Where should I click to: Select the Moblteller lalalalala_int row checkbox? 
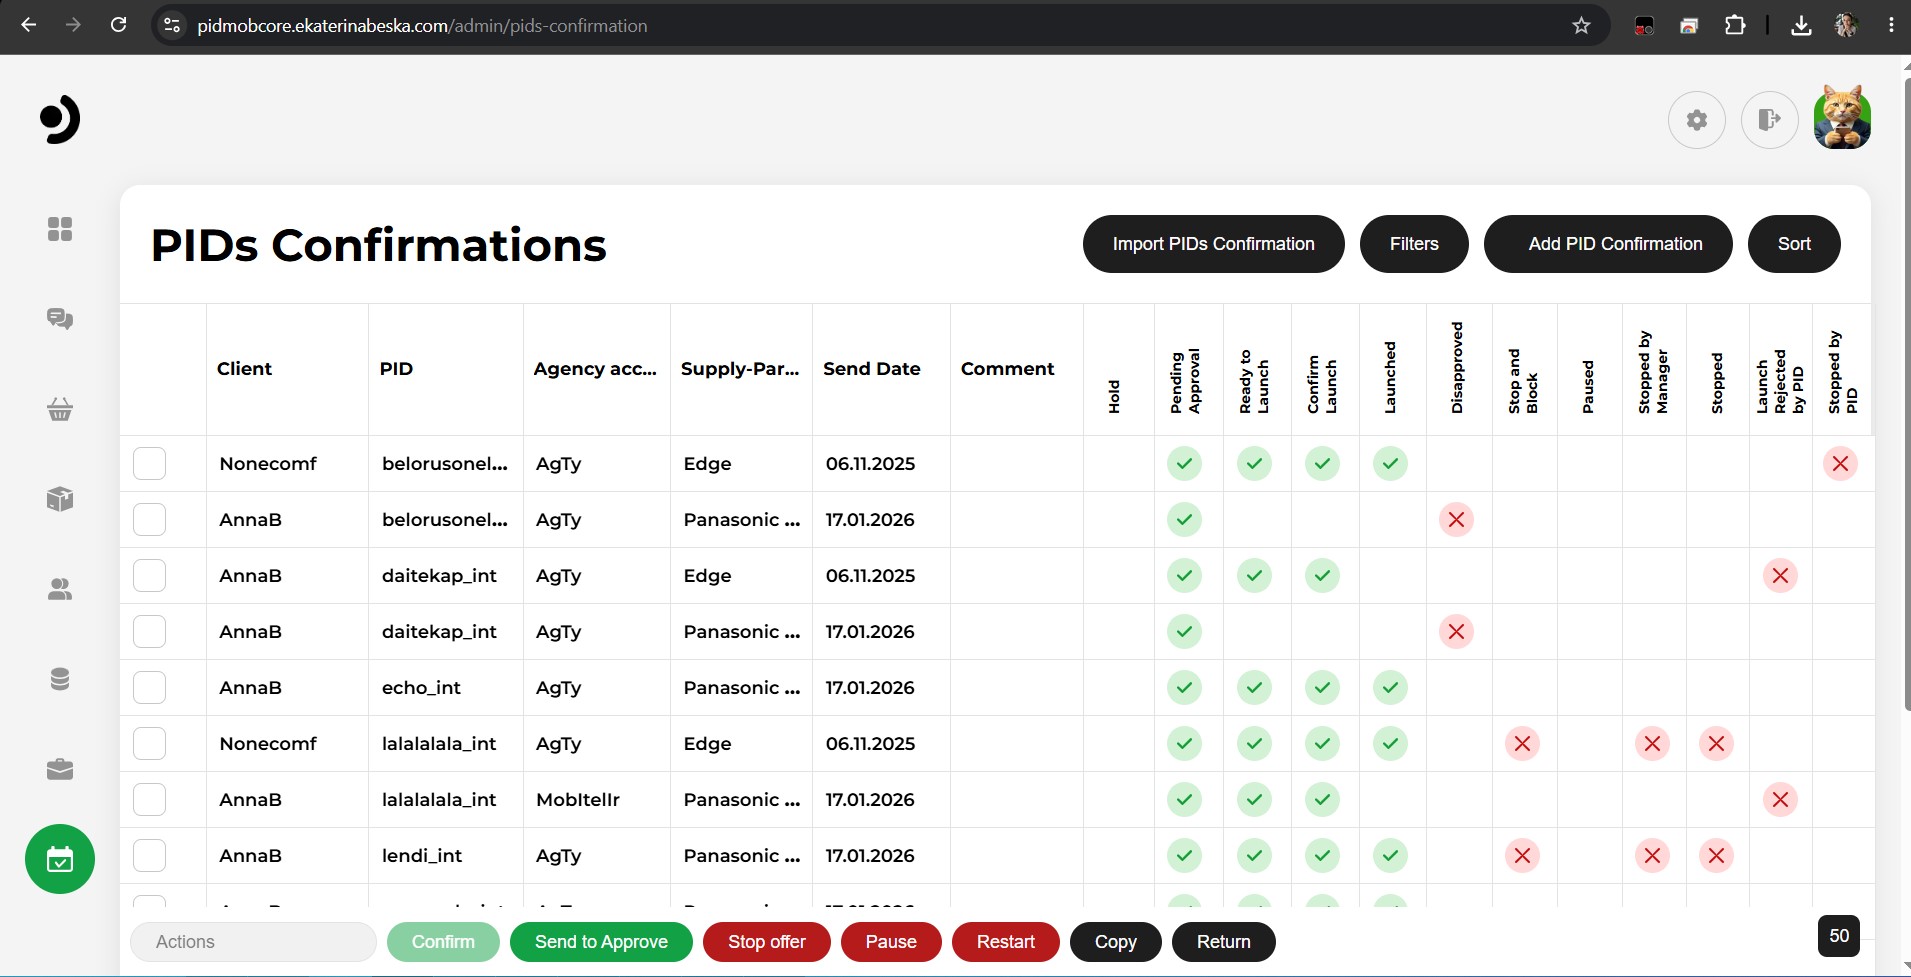coord(149,800)
